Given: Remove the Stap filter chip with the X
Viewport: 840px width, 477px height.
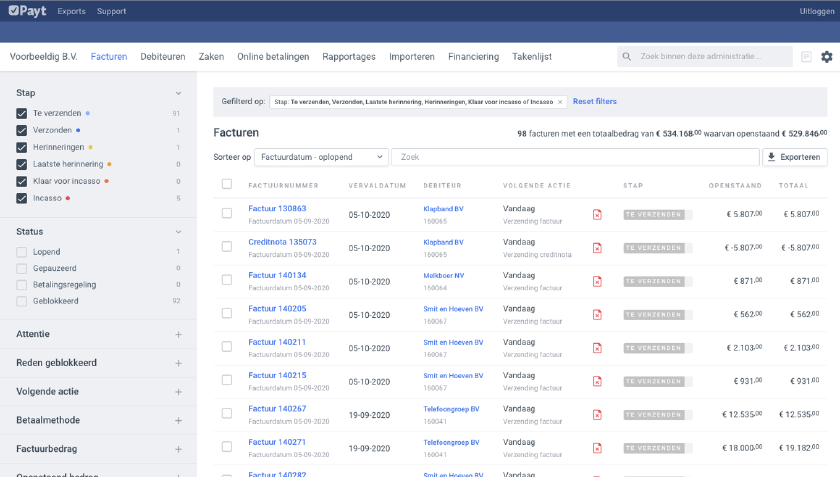Looking at the screenshot, I should tap(560, 102).
